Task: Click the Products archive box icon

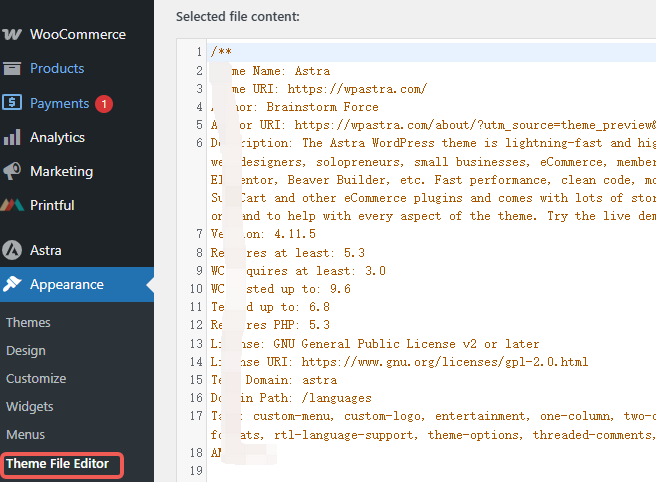Action: (x=12, y=68)
